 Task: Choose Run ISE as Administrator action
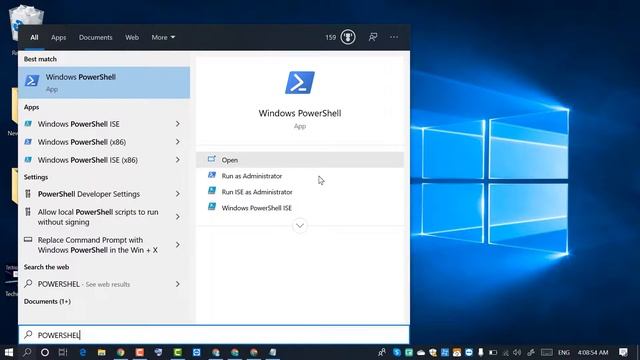[x=300, y=192]
